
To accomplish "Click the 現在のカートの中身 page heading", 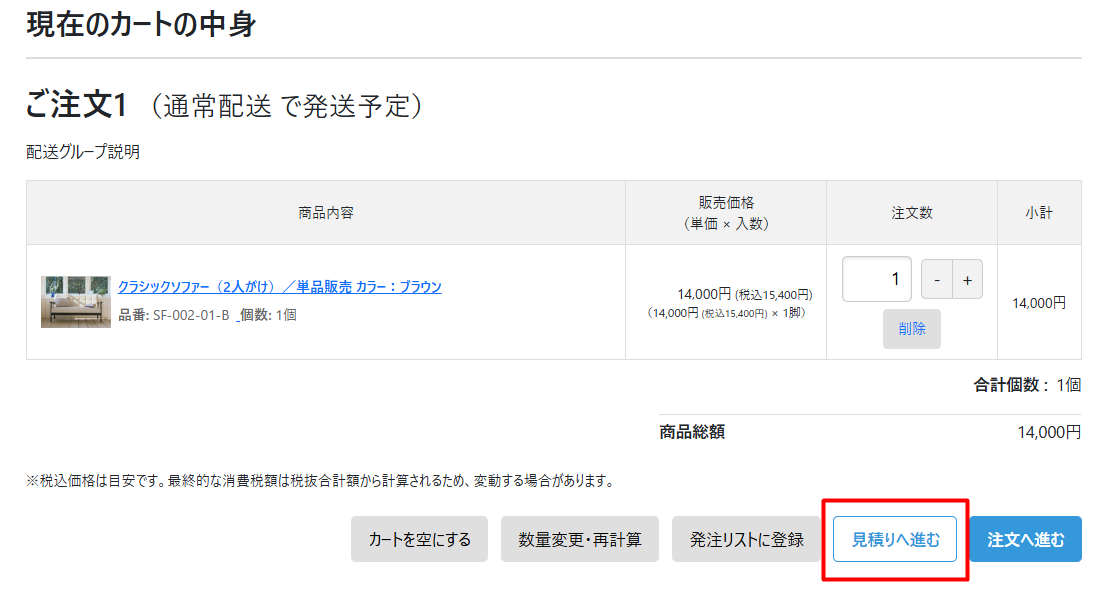I will 141,24.
